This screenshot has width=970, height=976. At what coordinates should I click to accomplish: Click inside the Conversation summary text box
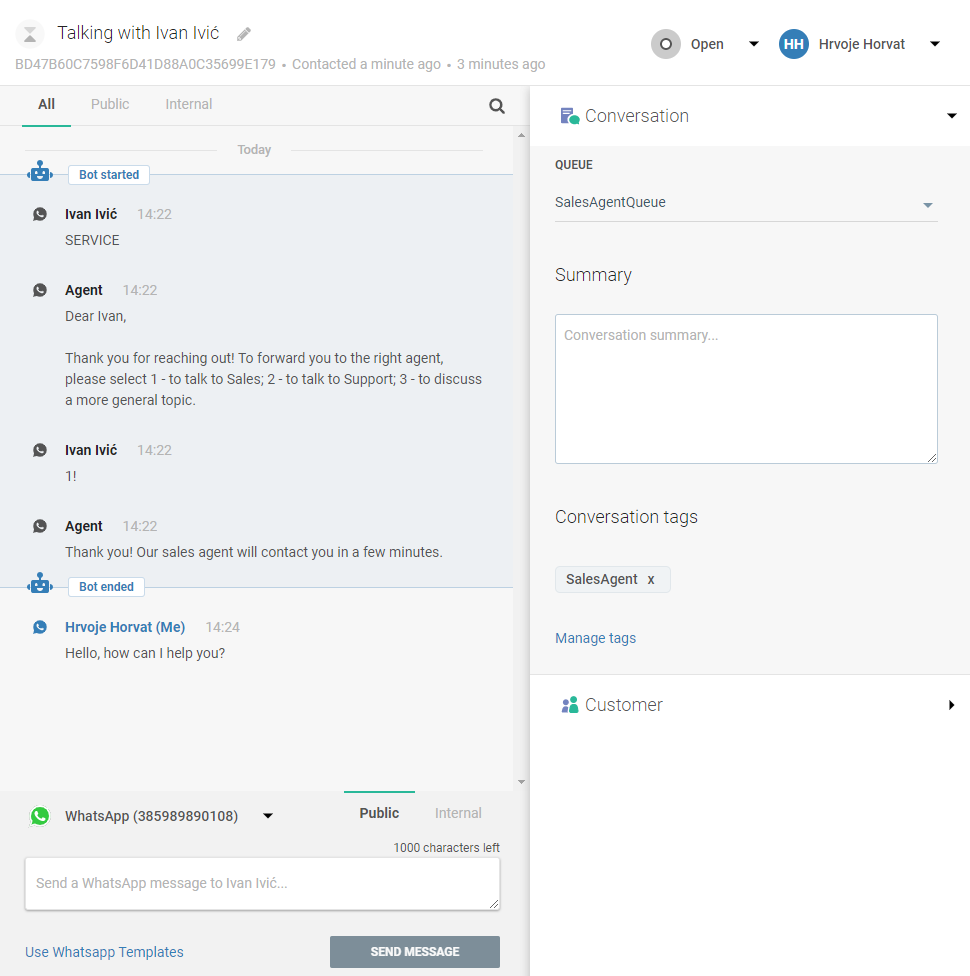[746, 389]
